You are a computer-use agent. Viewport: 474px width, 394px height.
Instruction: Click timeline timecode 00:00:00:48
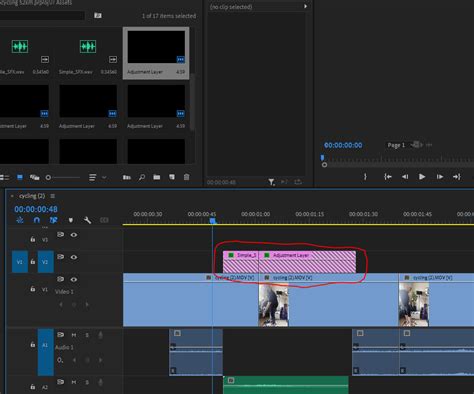(36, 209)
